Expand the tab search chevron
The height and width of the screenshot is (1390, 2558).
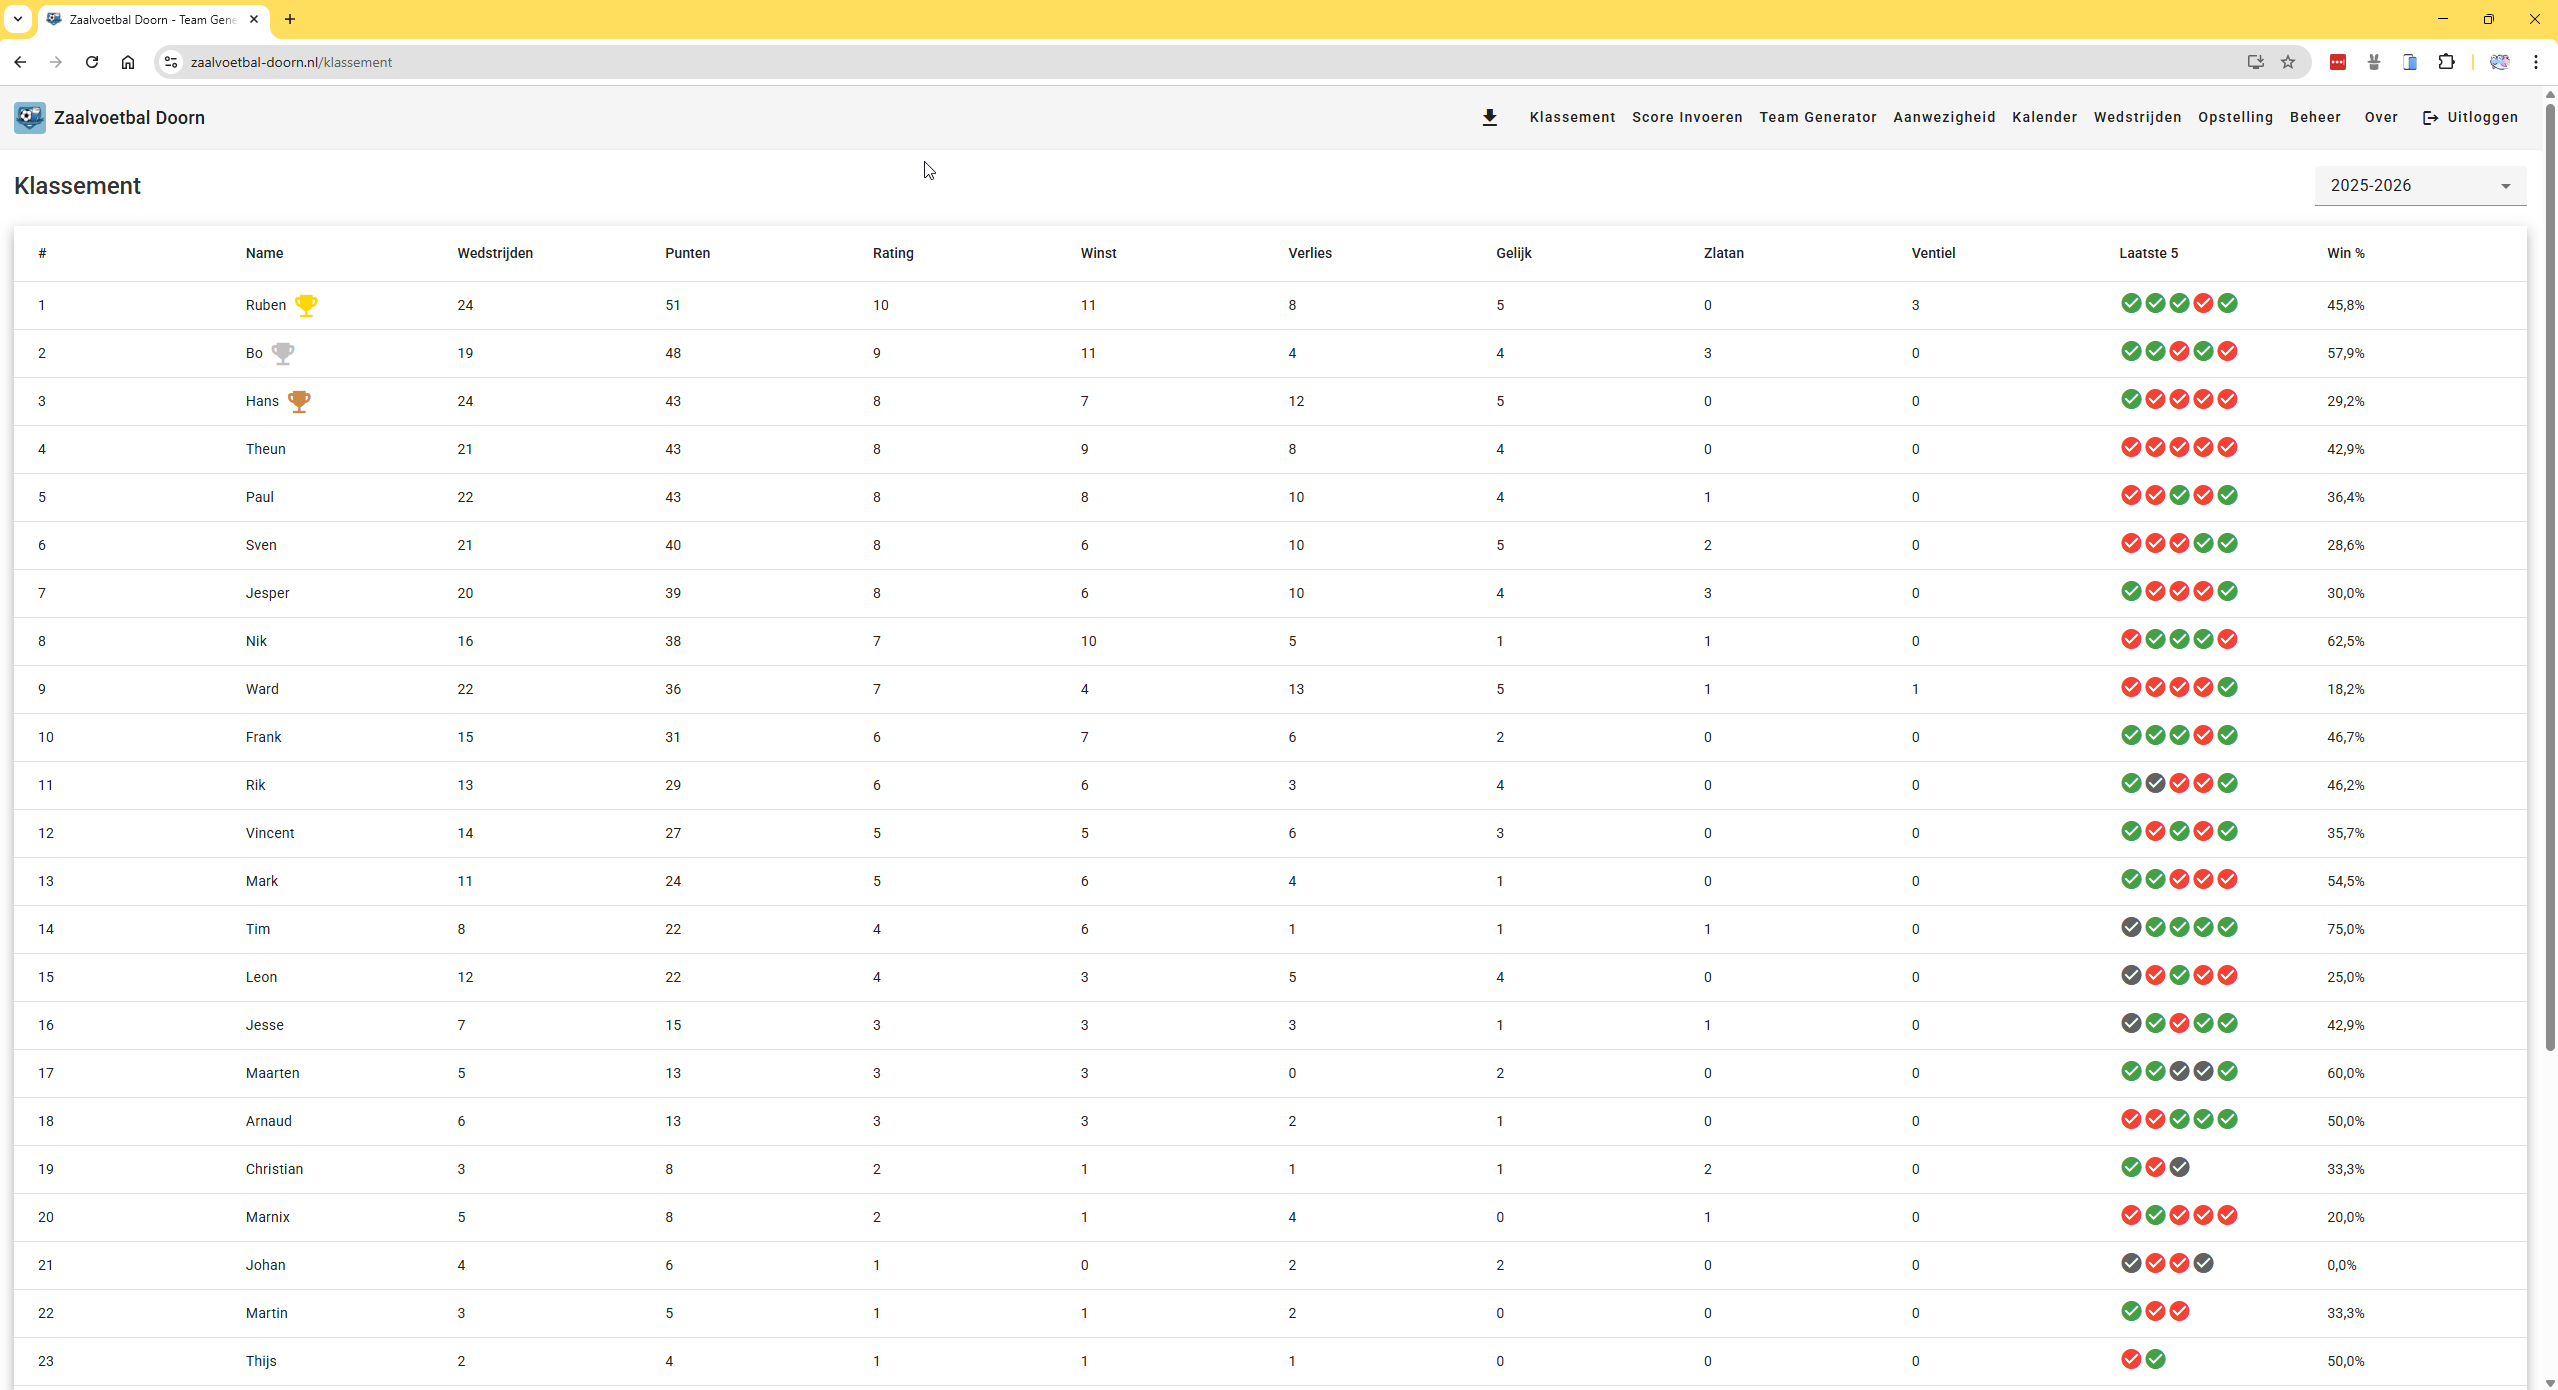point(18,19)
